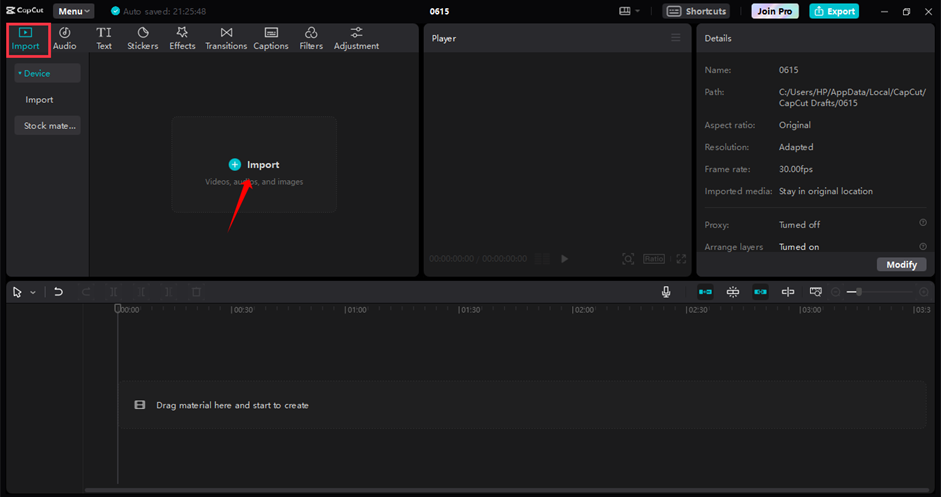The height and width of the screenshot is (497, 941).
Task: Click the Import plus icon
Action: tap(235, 164)
